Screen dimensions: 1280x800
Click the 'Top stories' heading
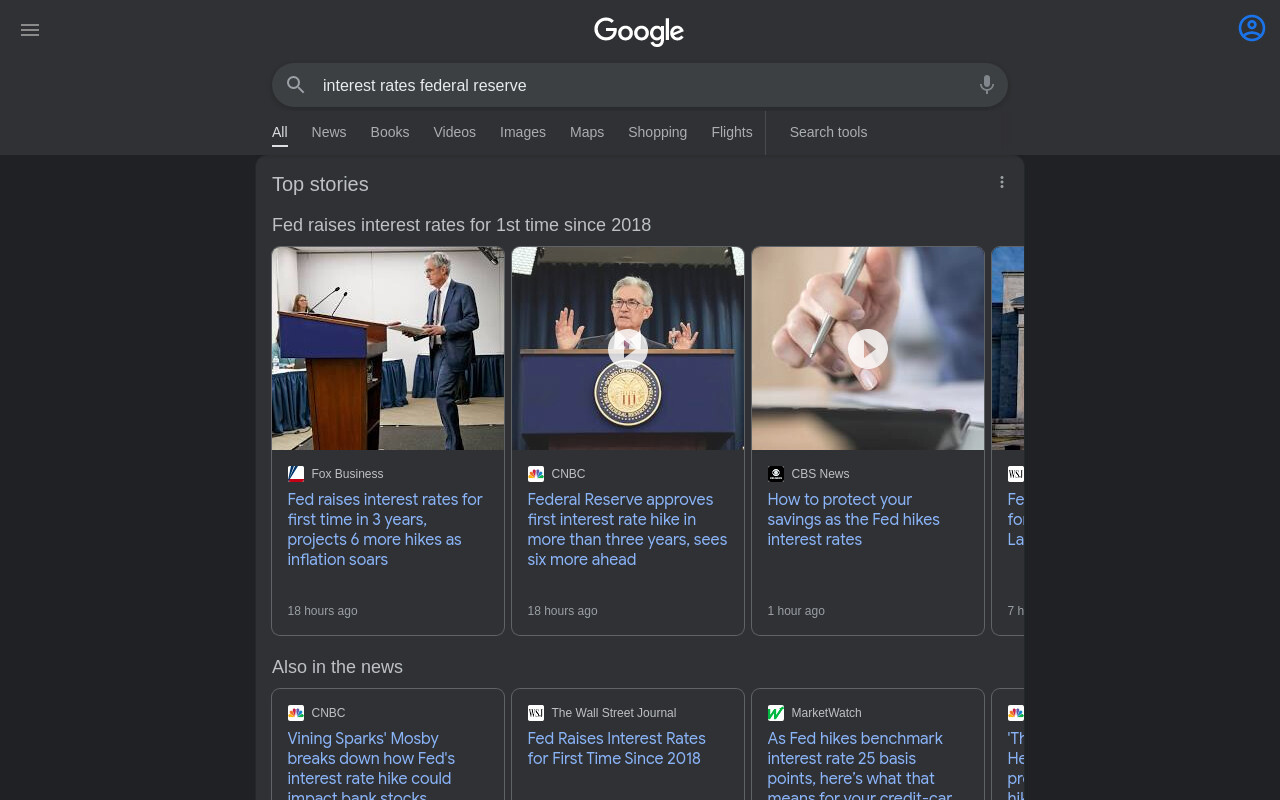(320, 184)
